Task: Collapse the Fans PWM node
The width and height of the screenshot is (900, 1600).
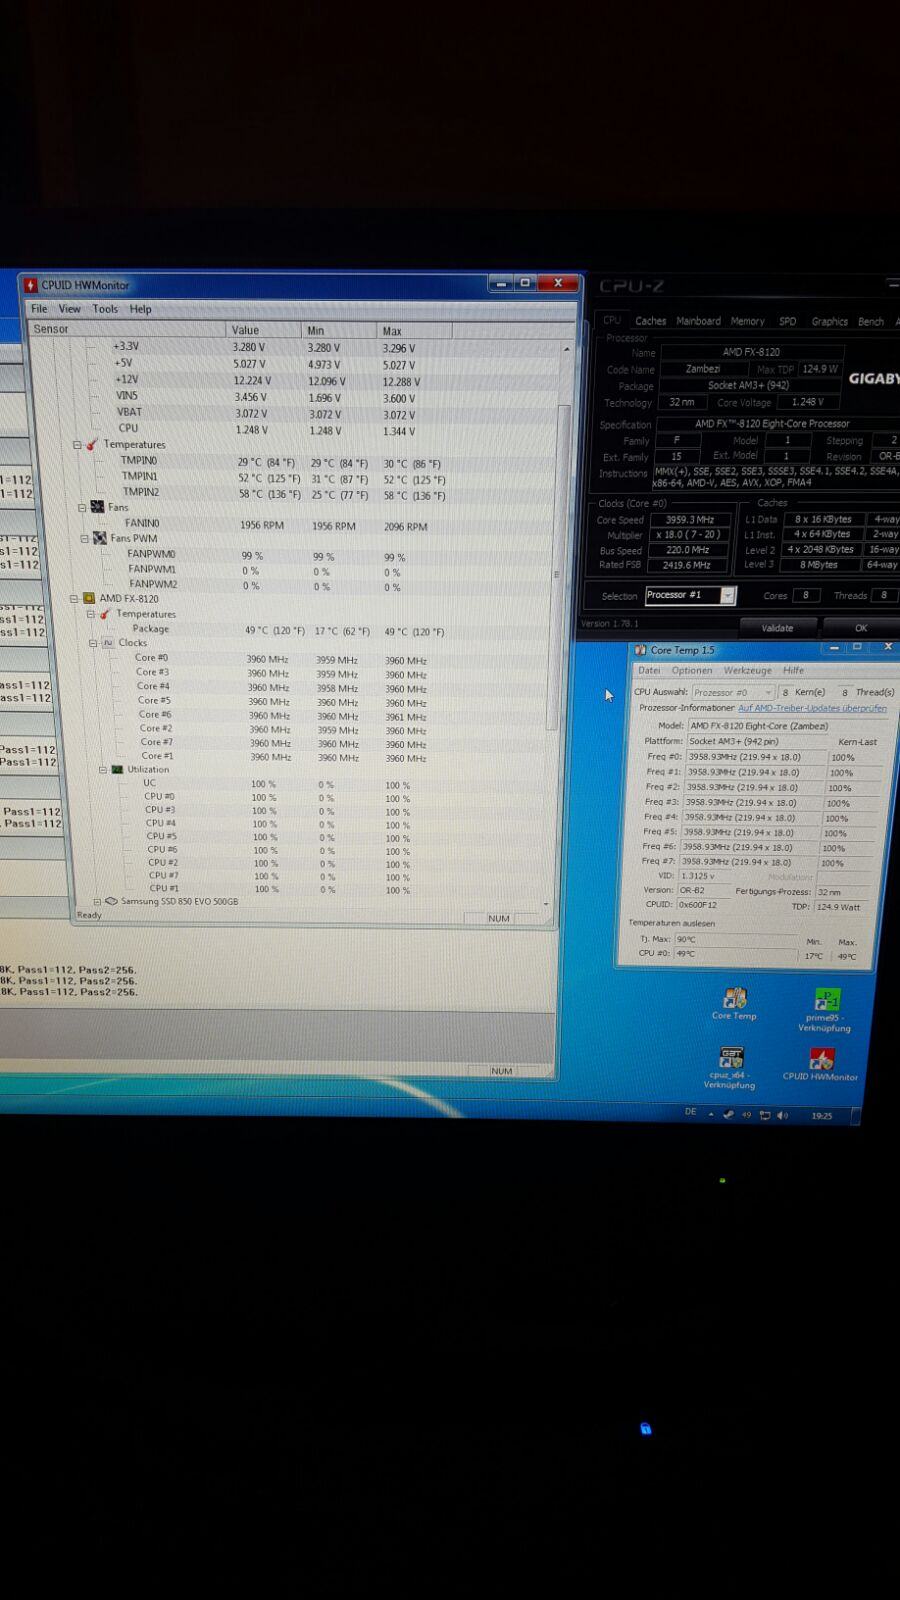Action: (86, 538)
